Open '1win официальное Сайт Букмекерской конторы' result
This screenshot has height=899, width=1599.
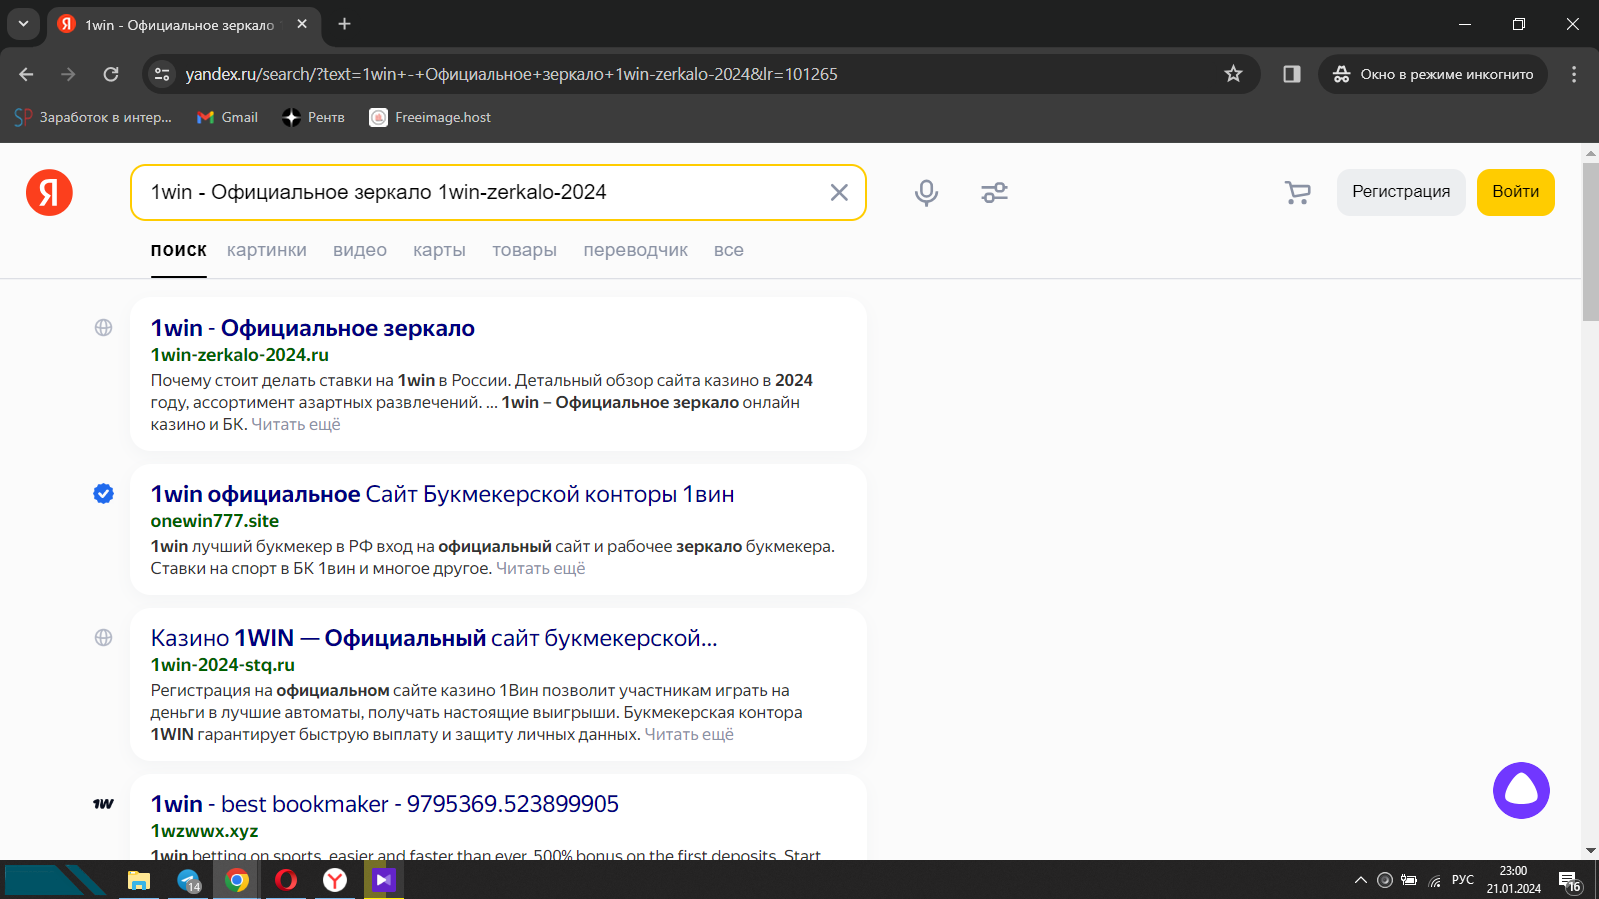442,494
